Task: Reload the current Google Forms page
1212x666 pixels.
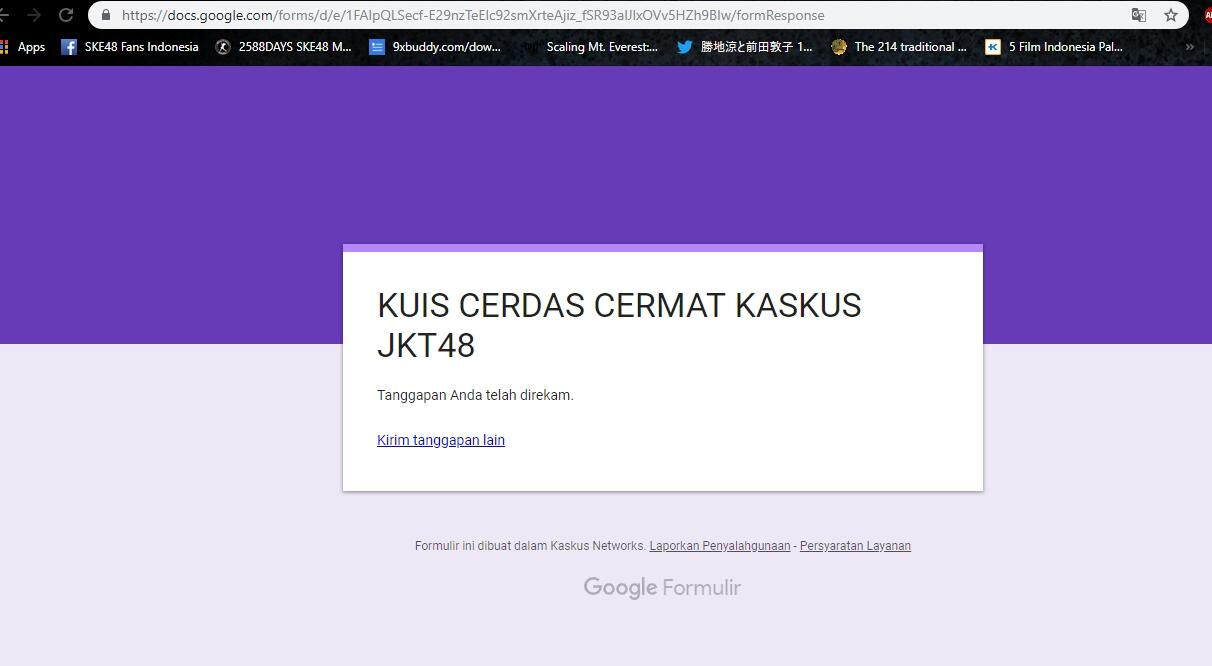Action: pos(66,14)
